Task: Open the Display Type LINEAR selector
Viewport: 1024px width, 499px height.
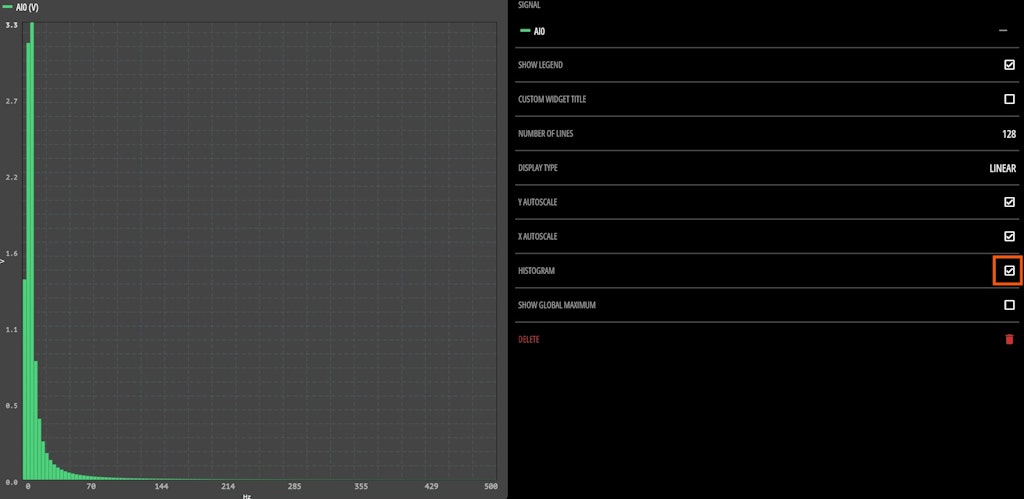Action: (x=1002, y=168)
